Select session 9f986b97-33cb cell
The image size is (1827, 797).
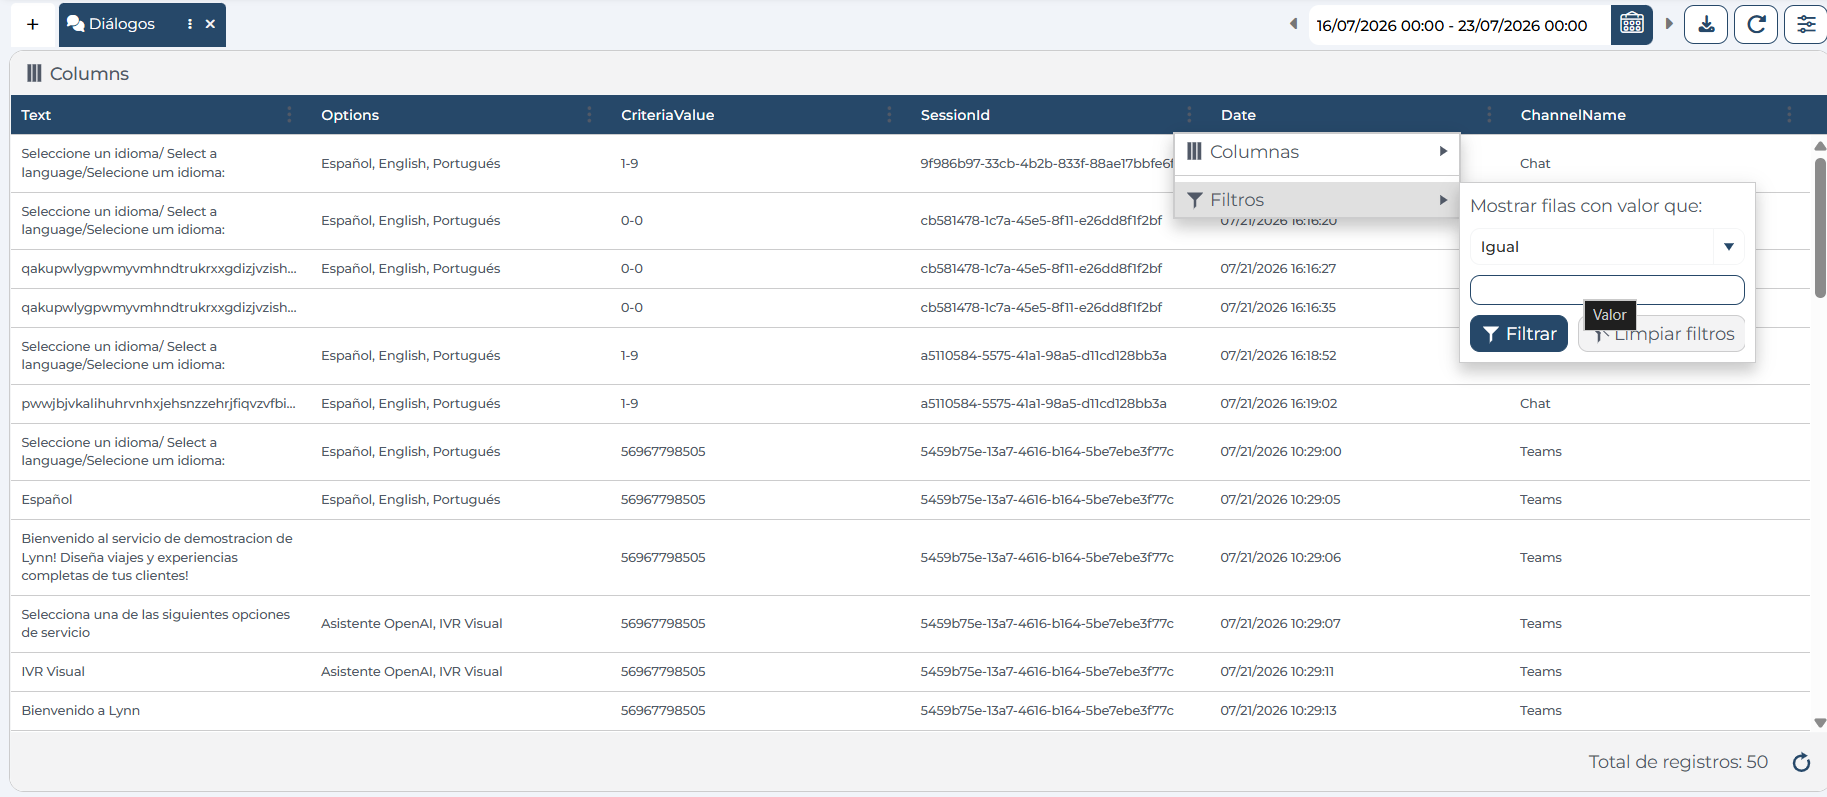tap(1046, 163)
